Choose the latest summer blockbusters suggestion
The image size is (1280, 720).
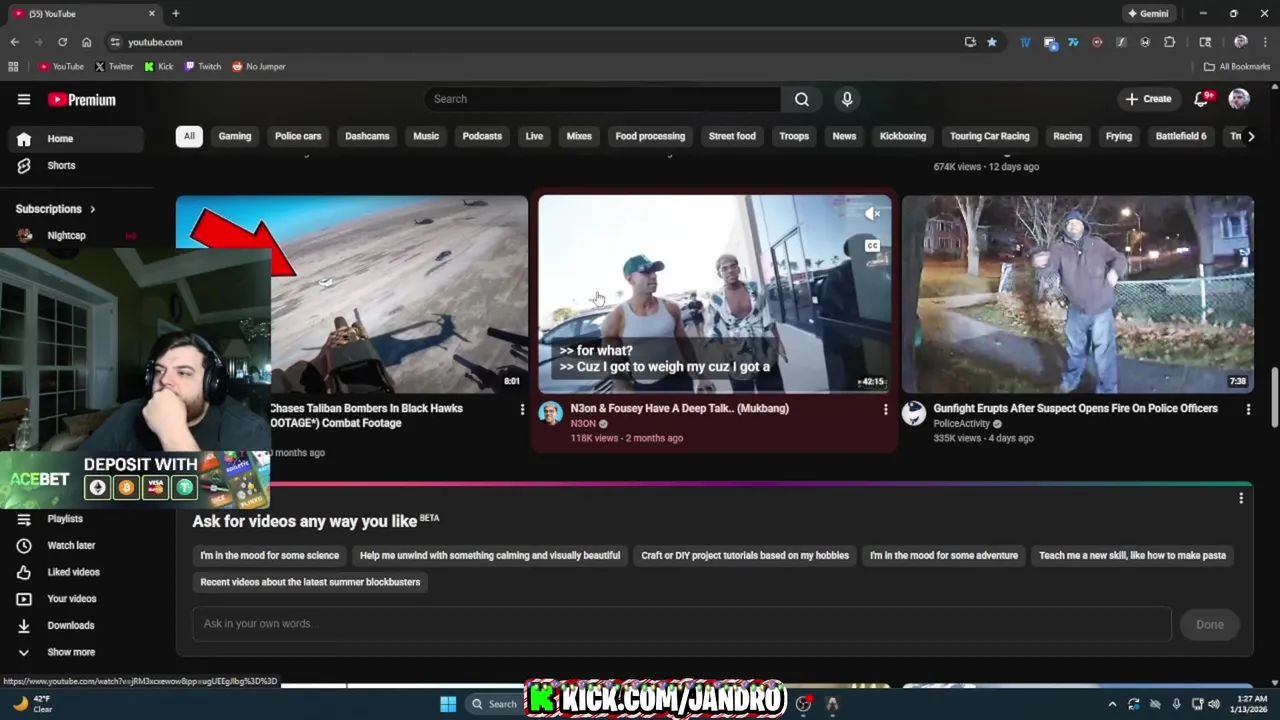click(x=310, y=582)
